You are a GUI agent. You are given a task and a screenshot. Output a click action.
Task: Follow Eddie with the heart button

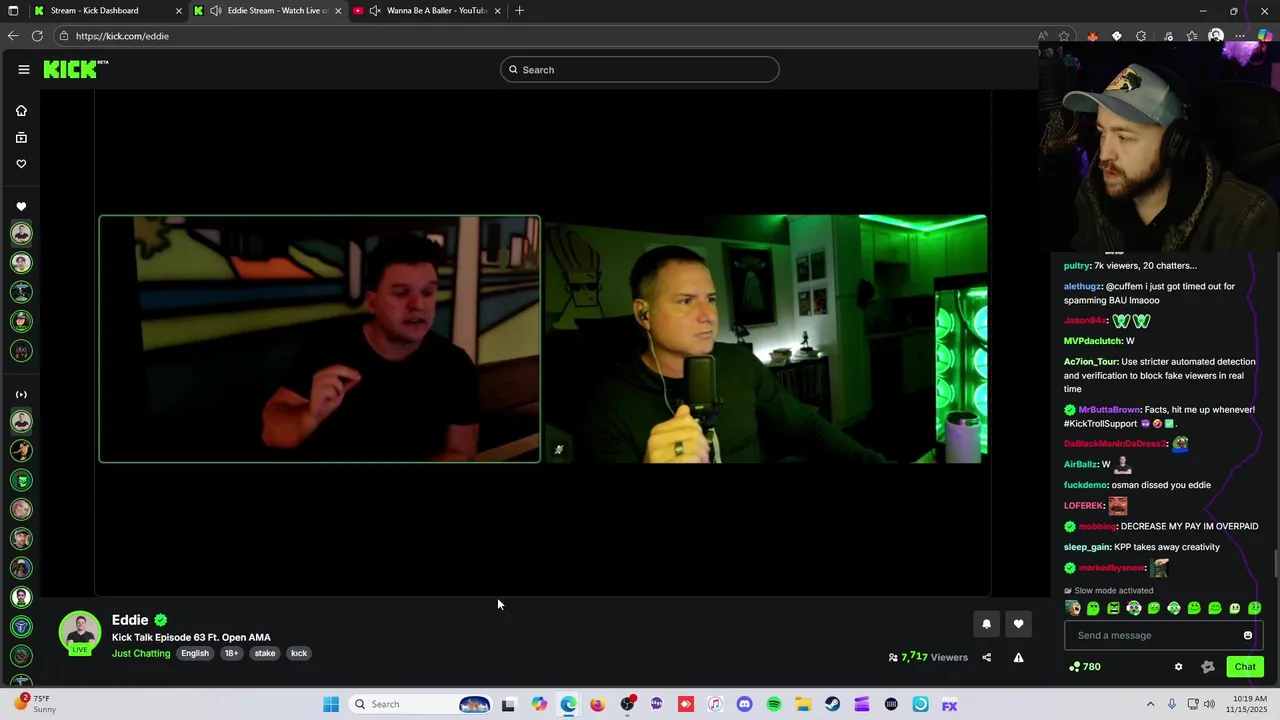1018,624
